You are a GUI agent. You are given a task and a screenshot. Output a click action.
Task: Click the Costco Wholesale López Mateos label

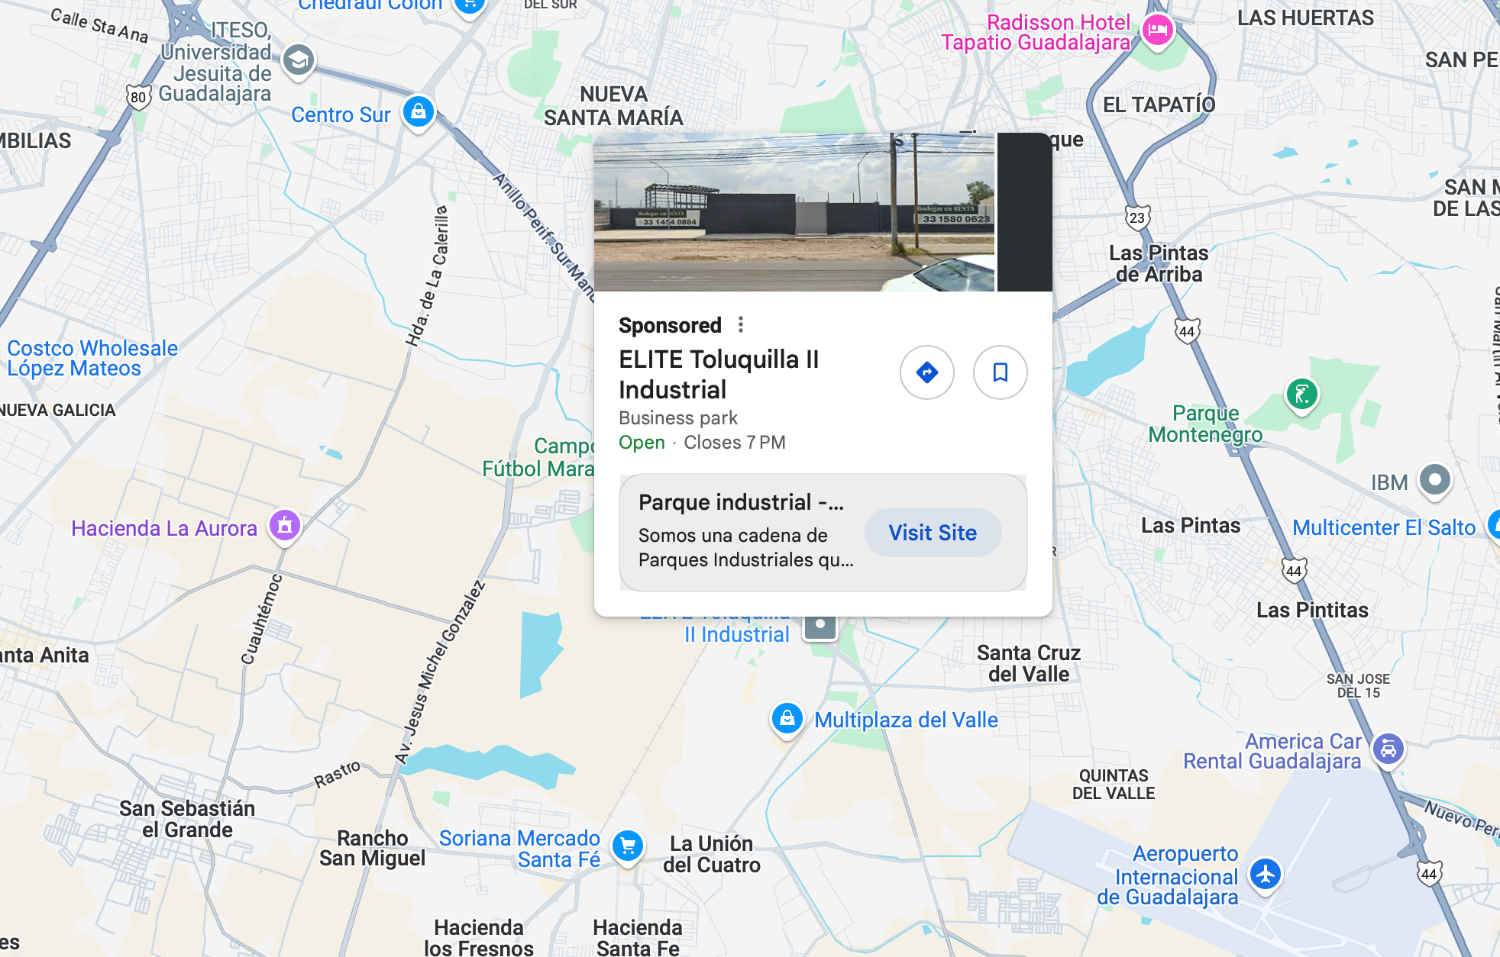(92, 358)
